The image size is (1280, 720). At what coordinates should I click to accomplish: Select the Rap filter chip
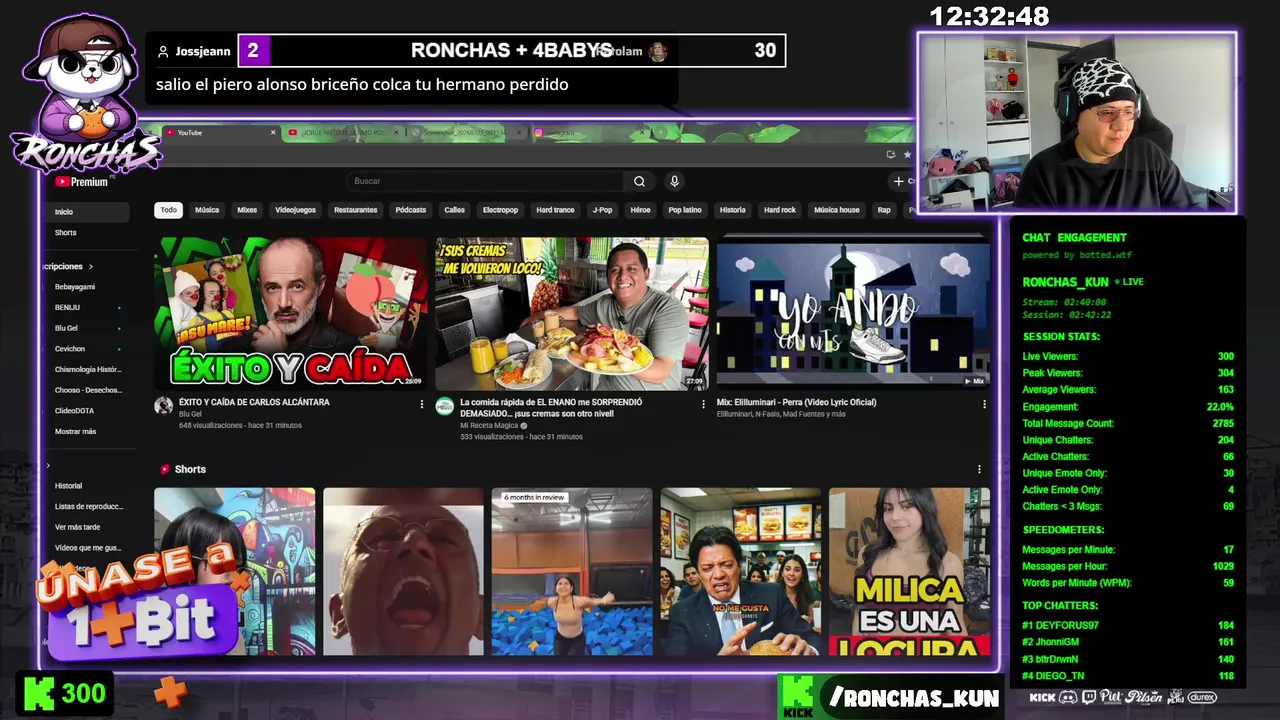tap(884, 210)
